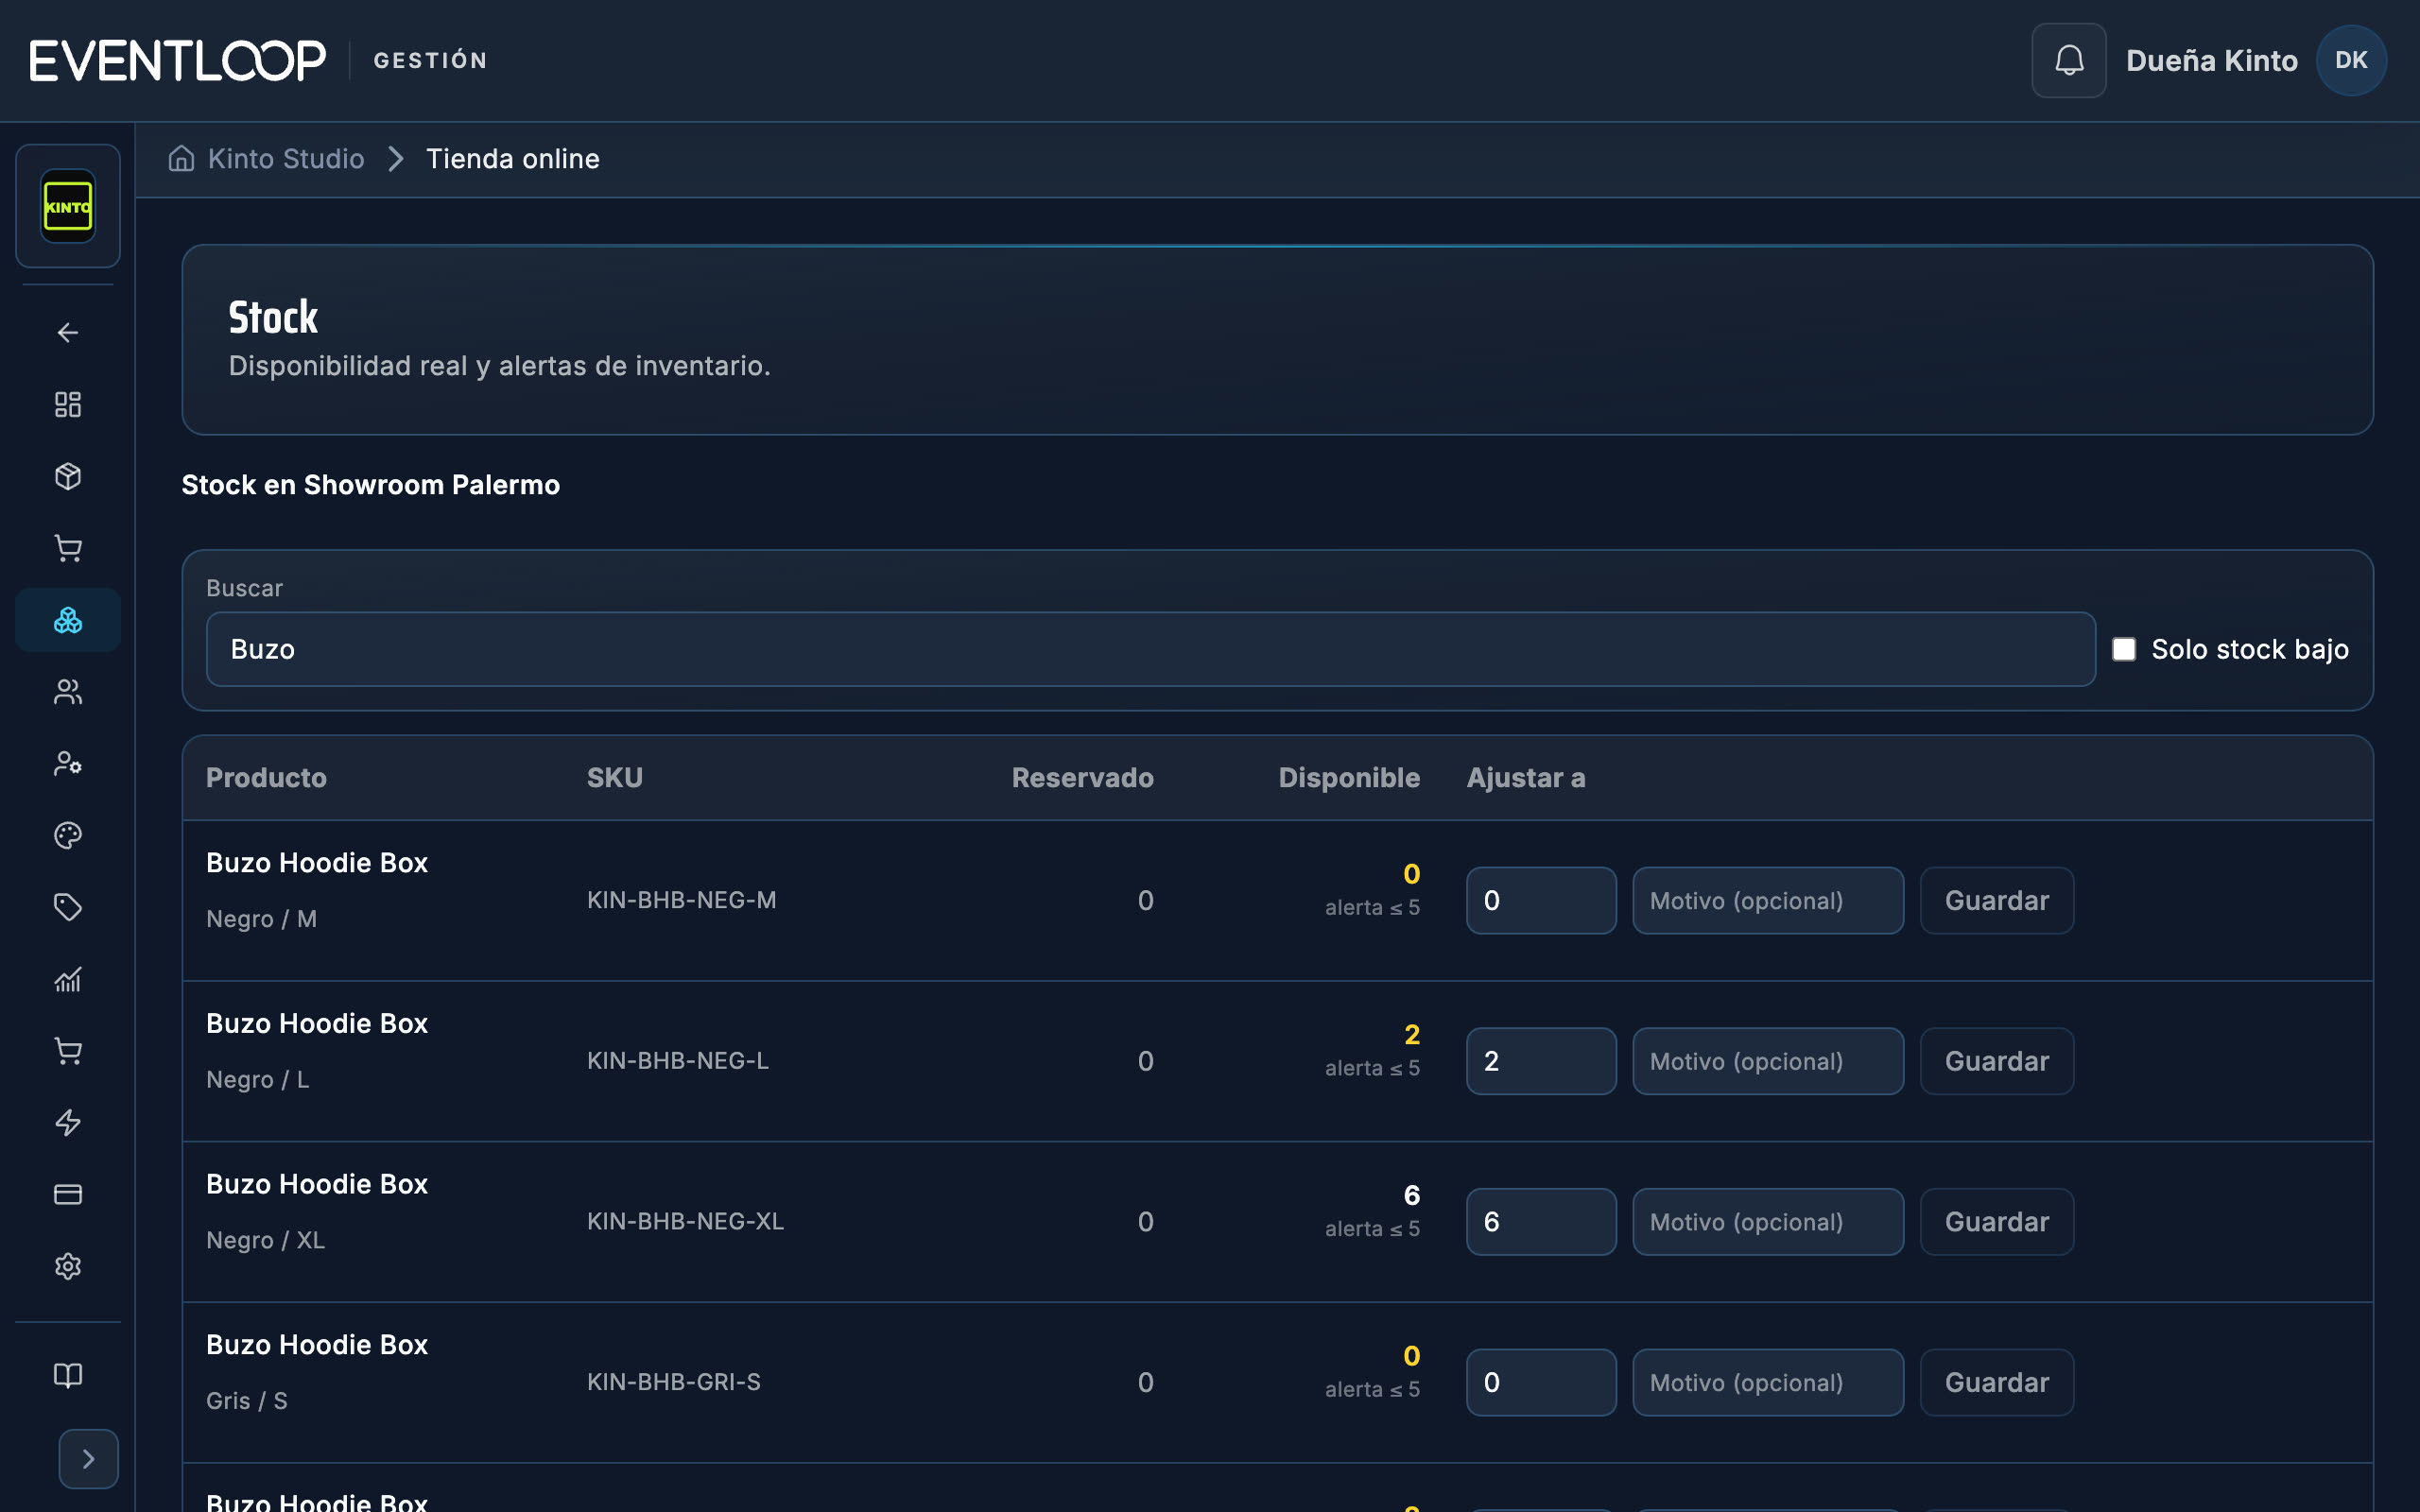The image size is (2420, 1512).
Task: Click the Producto column header
Action: coord(266,778)
